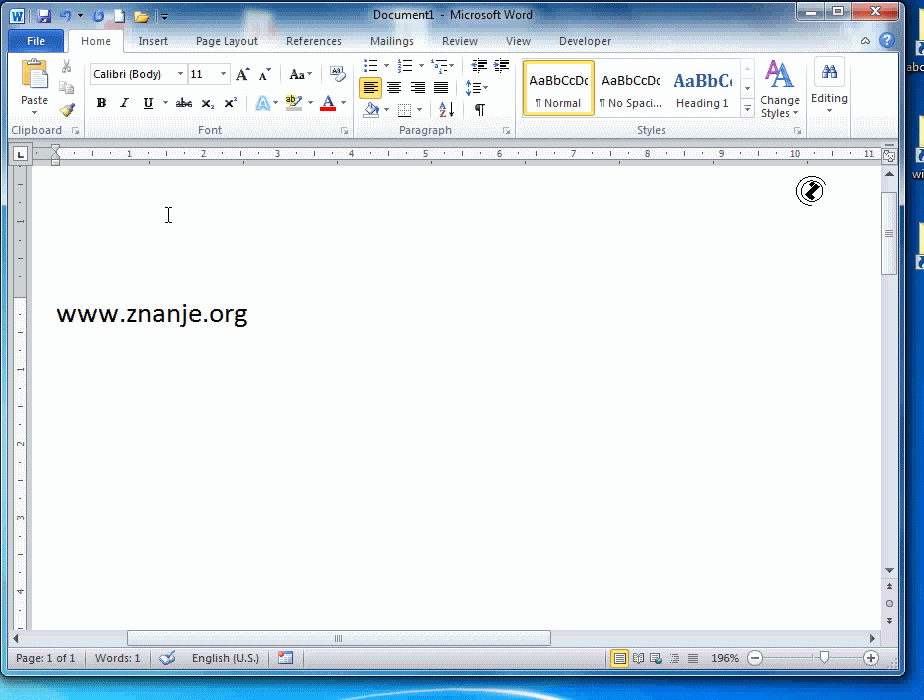This screenshot has height=700, width=924.
Task: Check the word count in status bar
Action: point(117,658)
